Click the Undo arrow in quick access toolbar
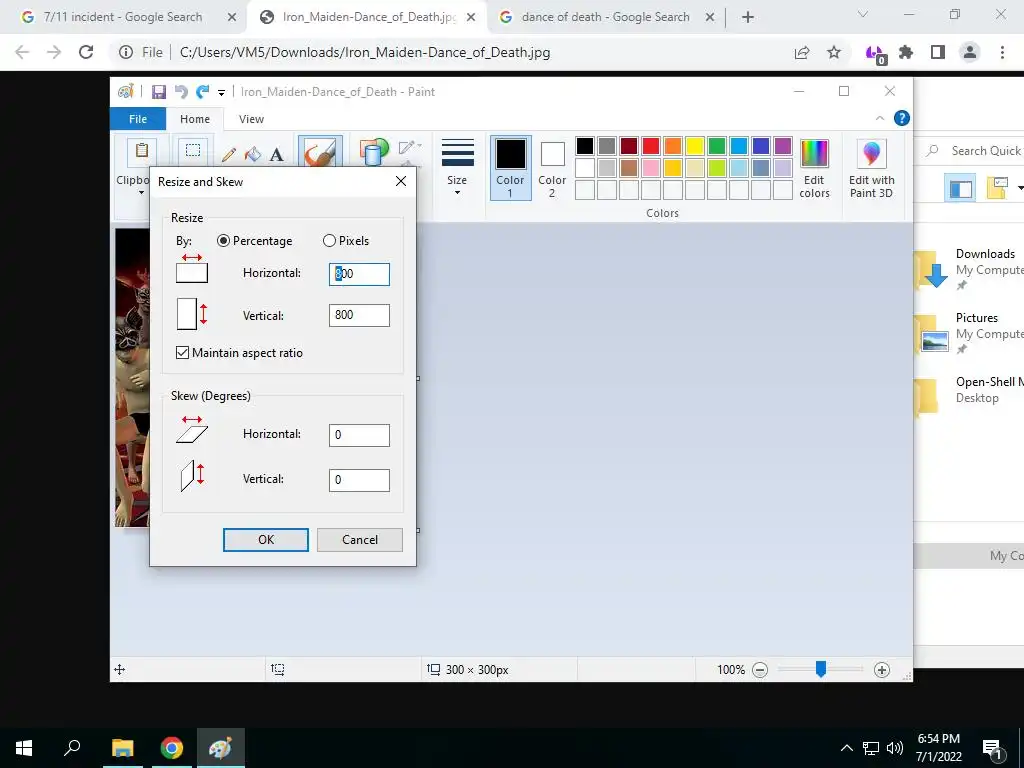The height and width of the screenshot is (768, 1024). pyautogui.click(x=181, y=92)
